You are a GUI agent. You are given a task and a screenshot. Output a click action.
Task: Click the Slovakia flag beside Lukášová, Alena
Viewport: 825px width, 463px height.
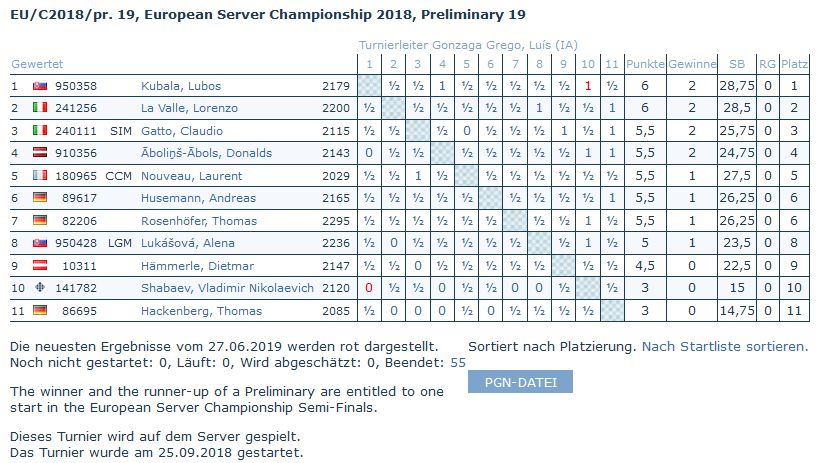(40, 243)
